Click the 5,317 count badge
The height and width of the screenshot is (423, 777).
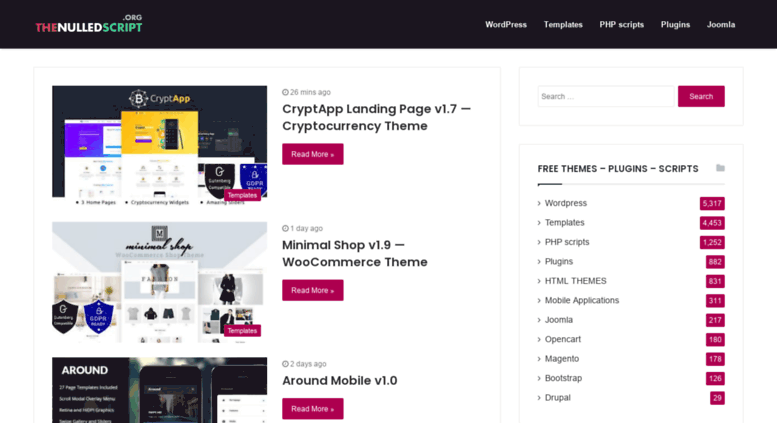712,204
